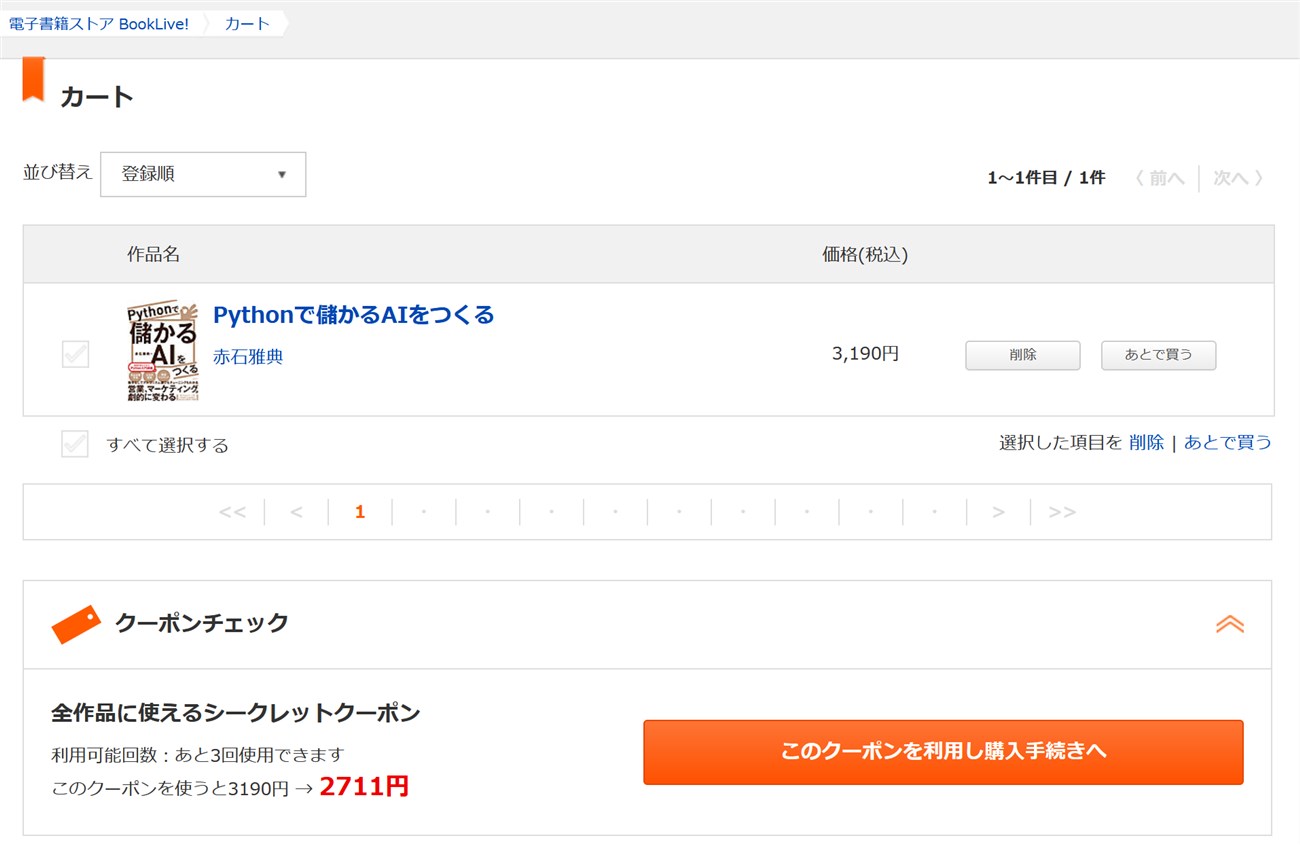
Task: Proceed to purchase using the coupon button
Action: 942,752
